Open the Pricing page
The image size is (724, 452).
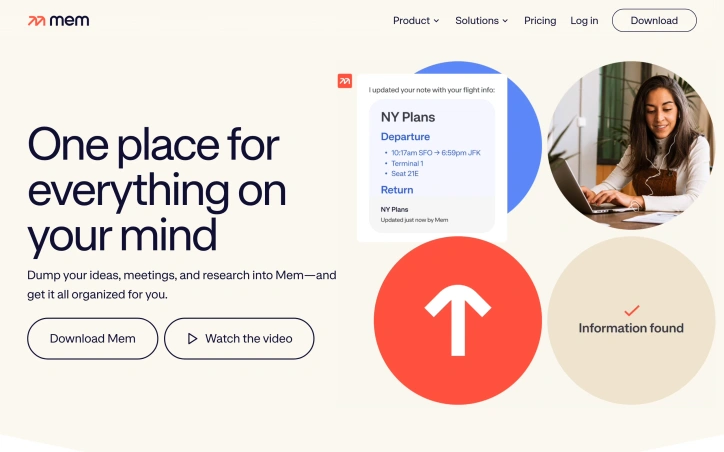coord(540,21)
